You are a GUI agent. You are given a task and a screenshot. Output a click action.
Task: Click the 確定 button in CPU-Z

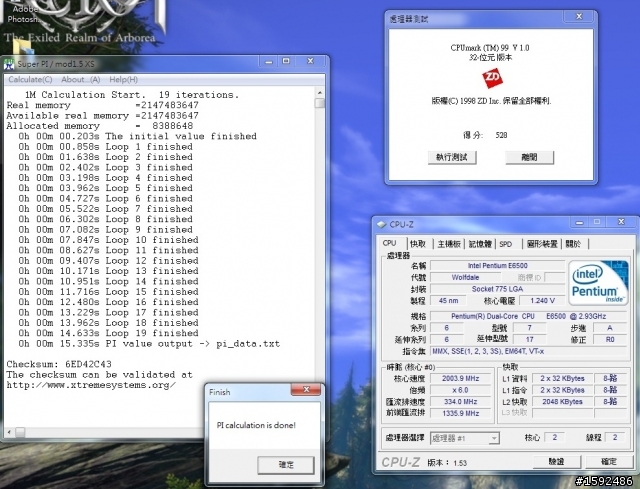pyautogui.click(x=609, y=462)
